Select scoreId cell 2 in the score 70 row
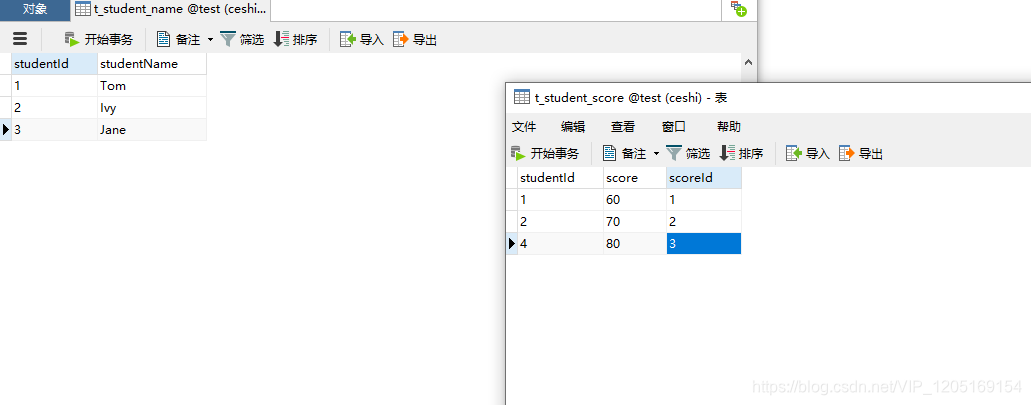This screenshot has width=1031, height=405. pos(704,222)
